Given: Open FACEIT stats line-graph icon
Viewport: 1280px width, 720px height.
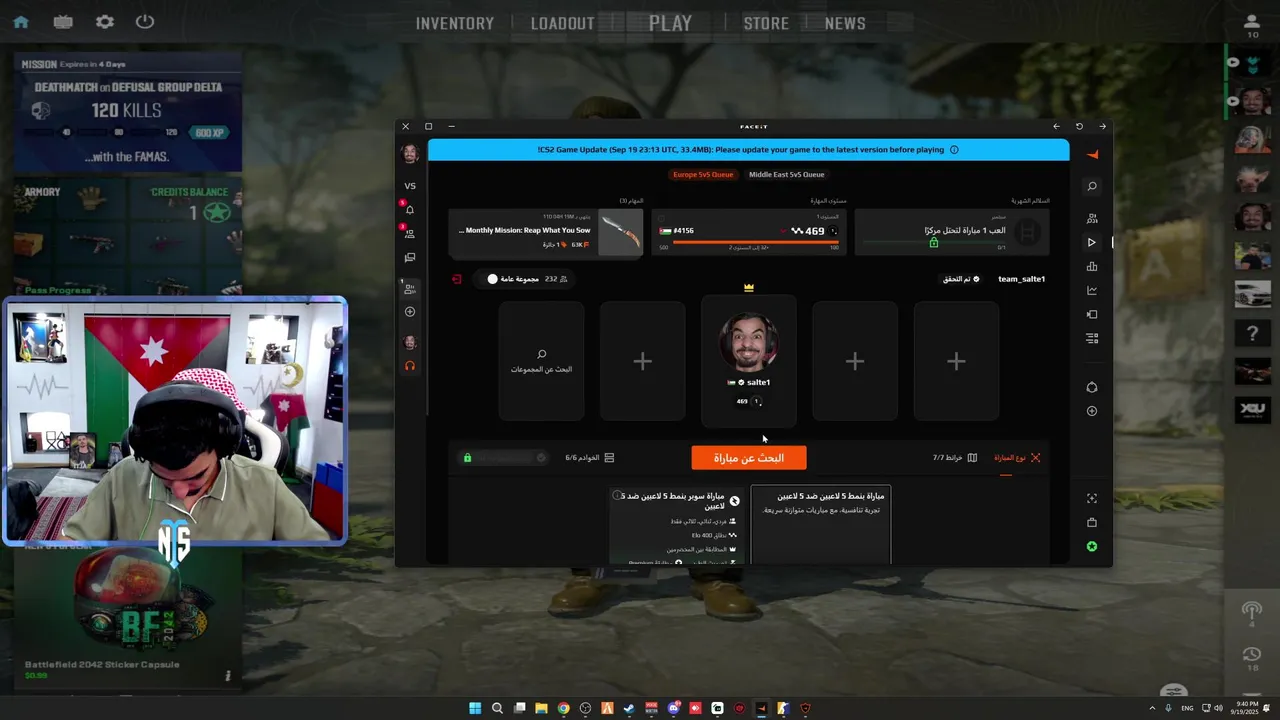Looking at the screenshot, I should tap(1092, 290).
